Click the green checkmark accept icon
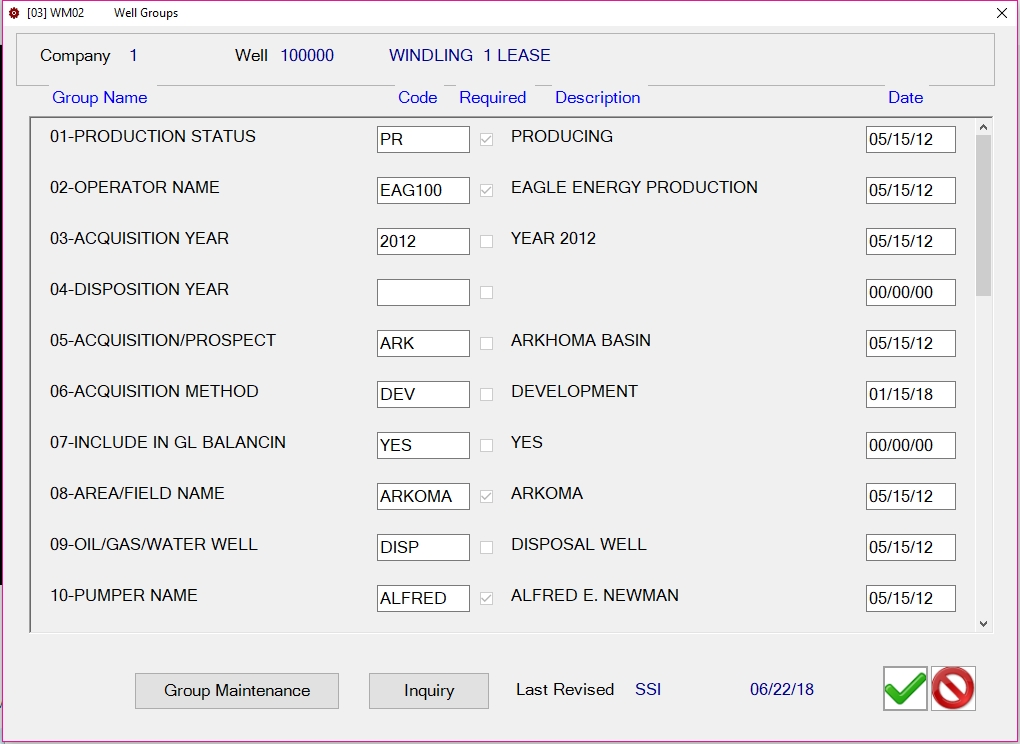This screenshot has width=1020, height=744. 905,689
